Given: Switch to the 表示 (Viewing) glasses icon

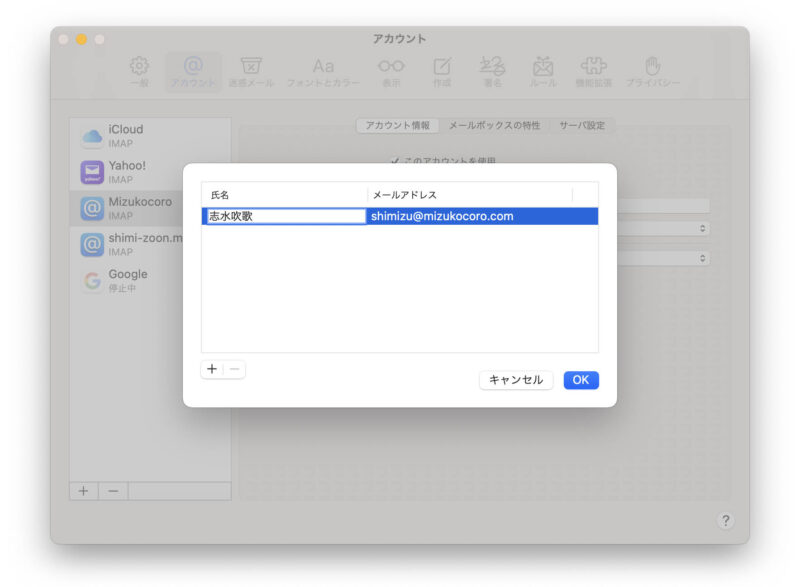Looking at the screenshot, I should [x=390, y=72].
